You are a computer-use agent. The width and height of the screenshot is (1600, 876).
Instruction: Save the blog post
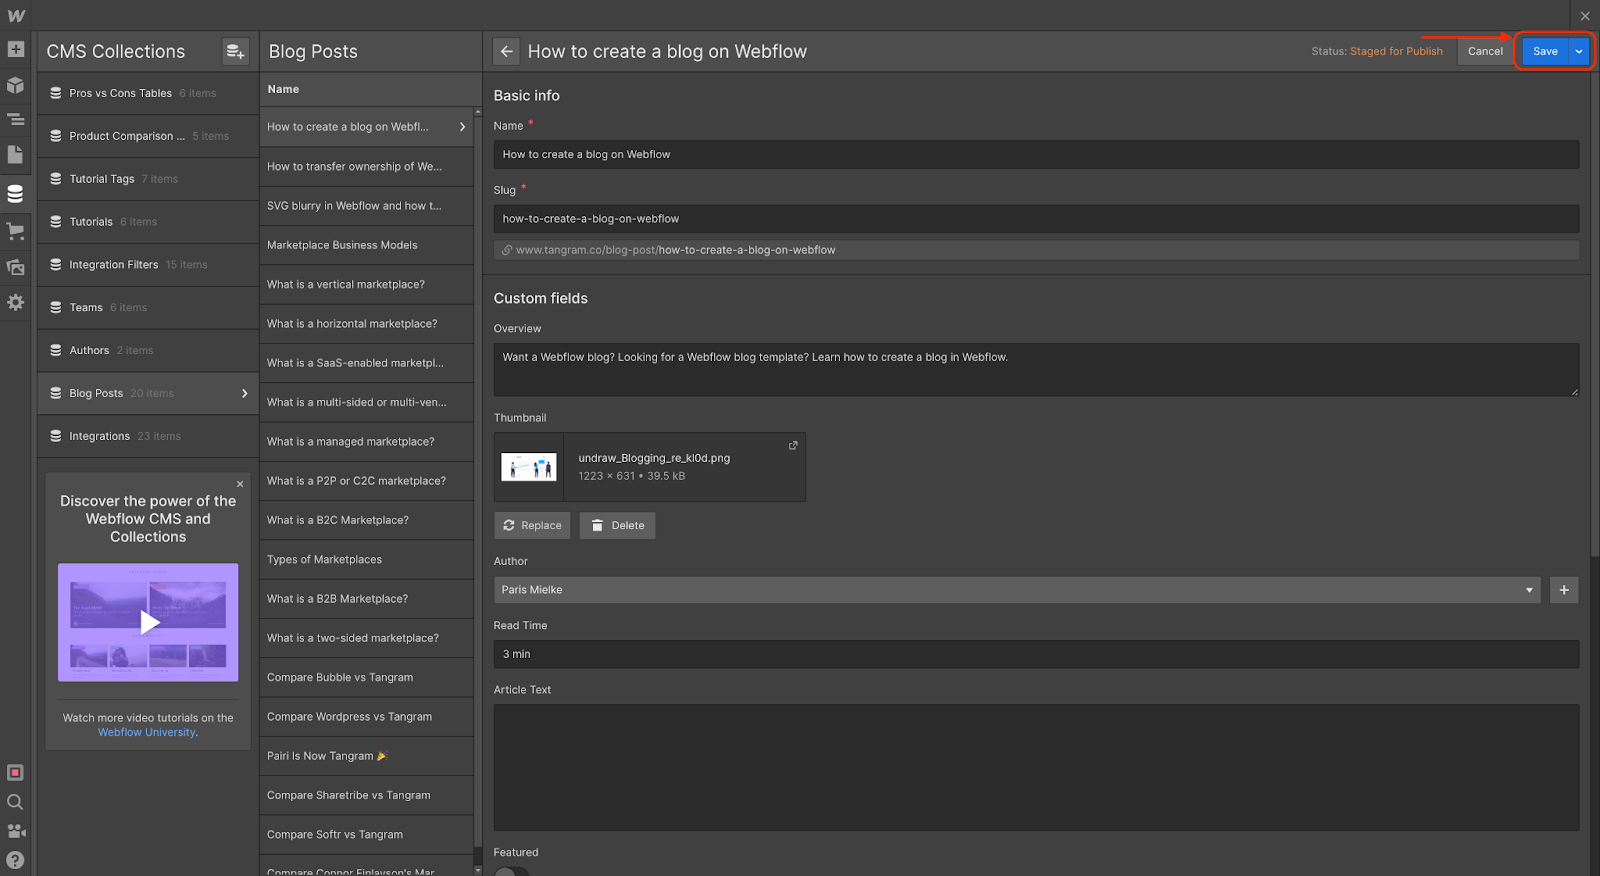[1545, 51]
